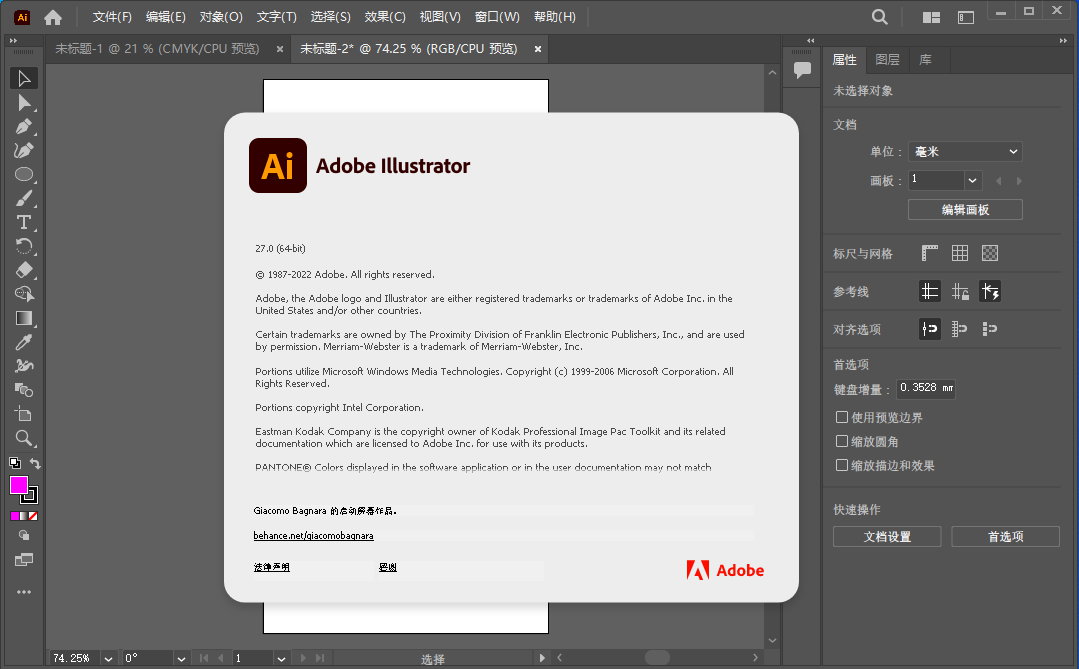This screenshot has height=669, width=1079.
Task: Enable the 使用预览边界 checkbox
Action: point(842,417)
